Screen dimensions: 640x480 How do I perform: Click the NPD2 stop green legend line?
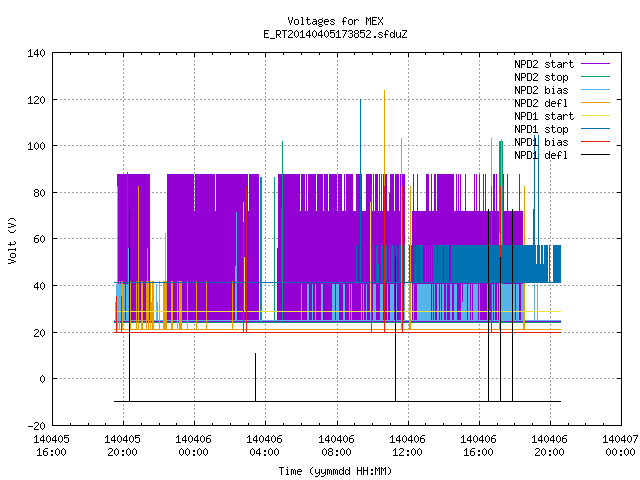[x=596, y=77]
